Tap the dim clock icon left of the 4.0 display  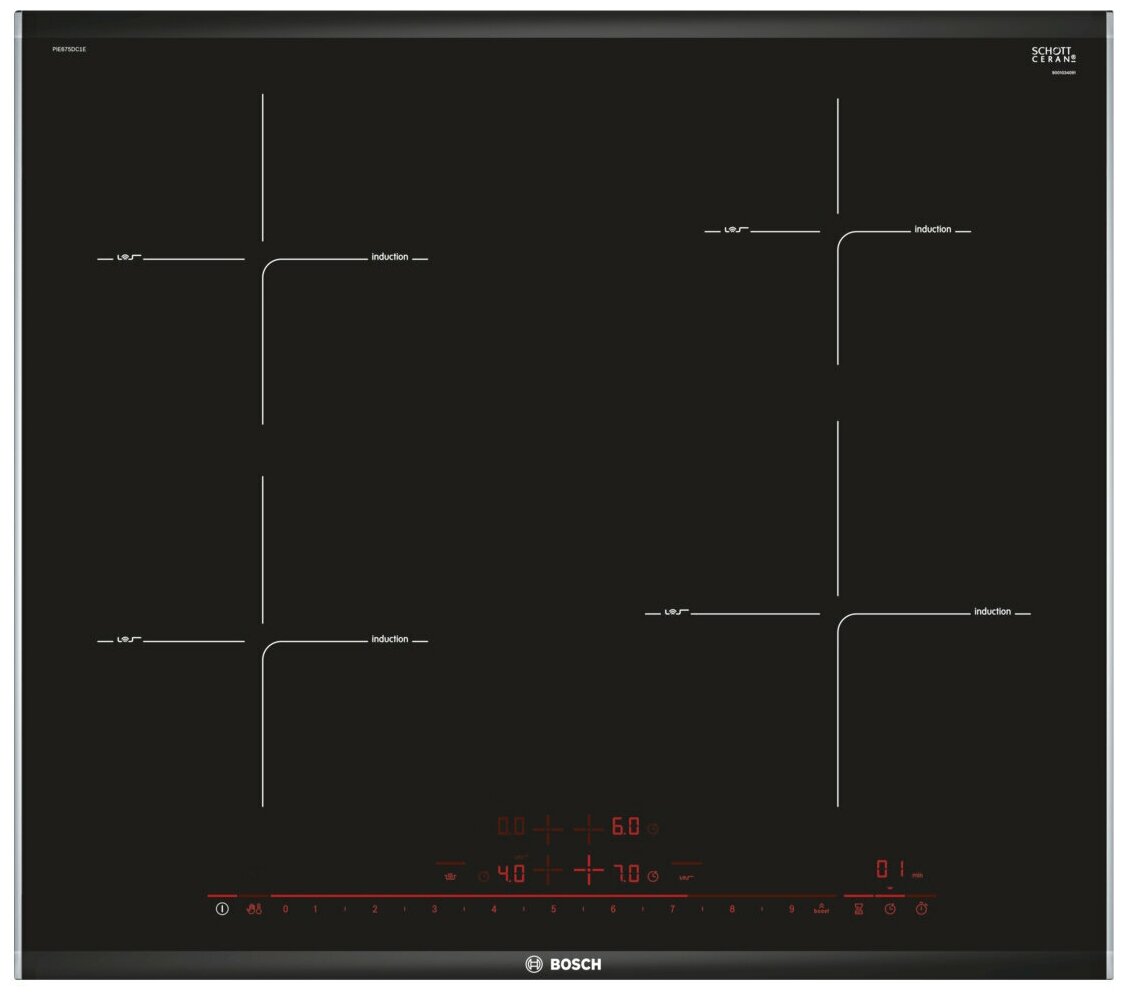[x=484, y=876]
